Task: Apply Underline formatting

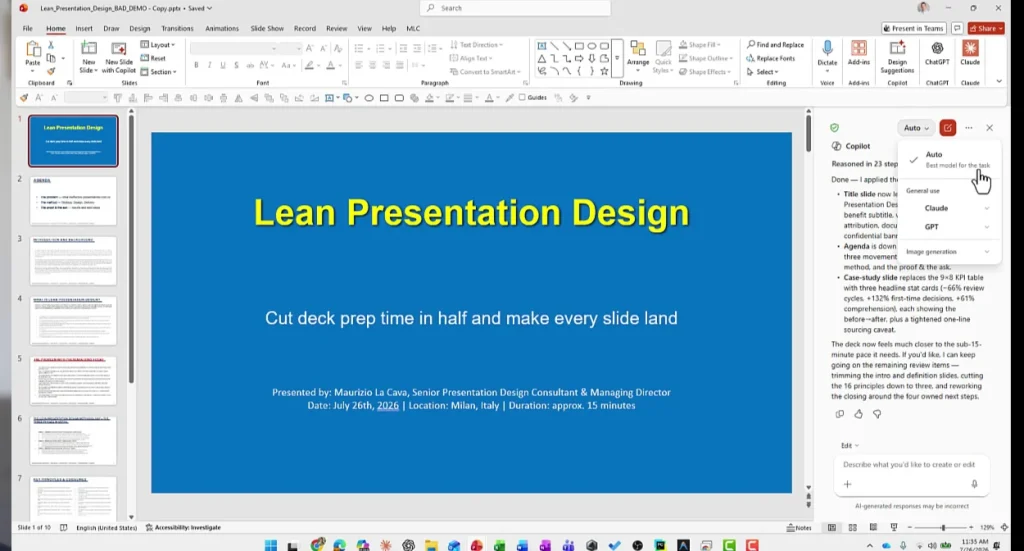Action: click(x=223, y=65)
